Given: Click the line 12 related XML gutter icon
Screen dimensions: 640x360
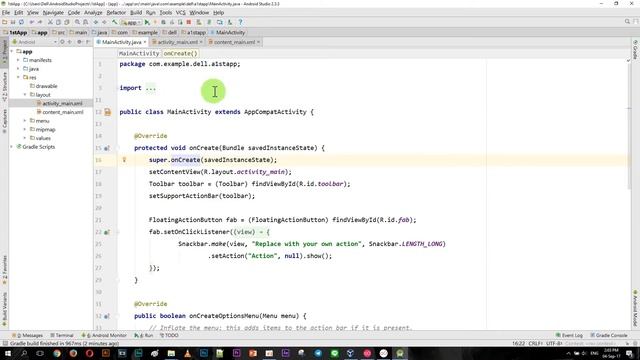Looking at the screenshot, I should (x=108, y=112).
